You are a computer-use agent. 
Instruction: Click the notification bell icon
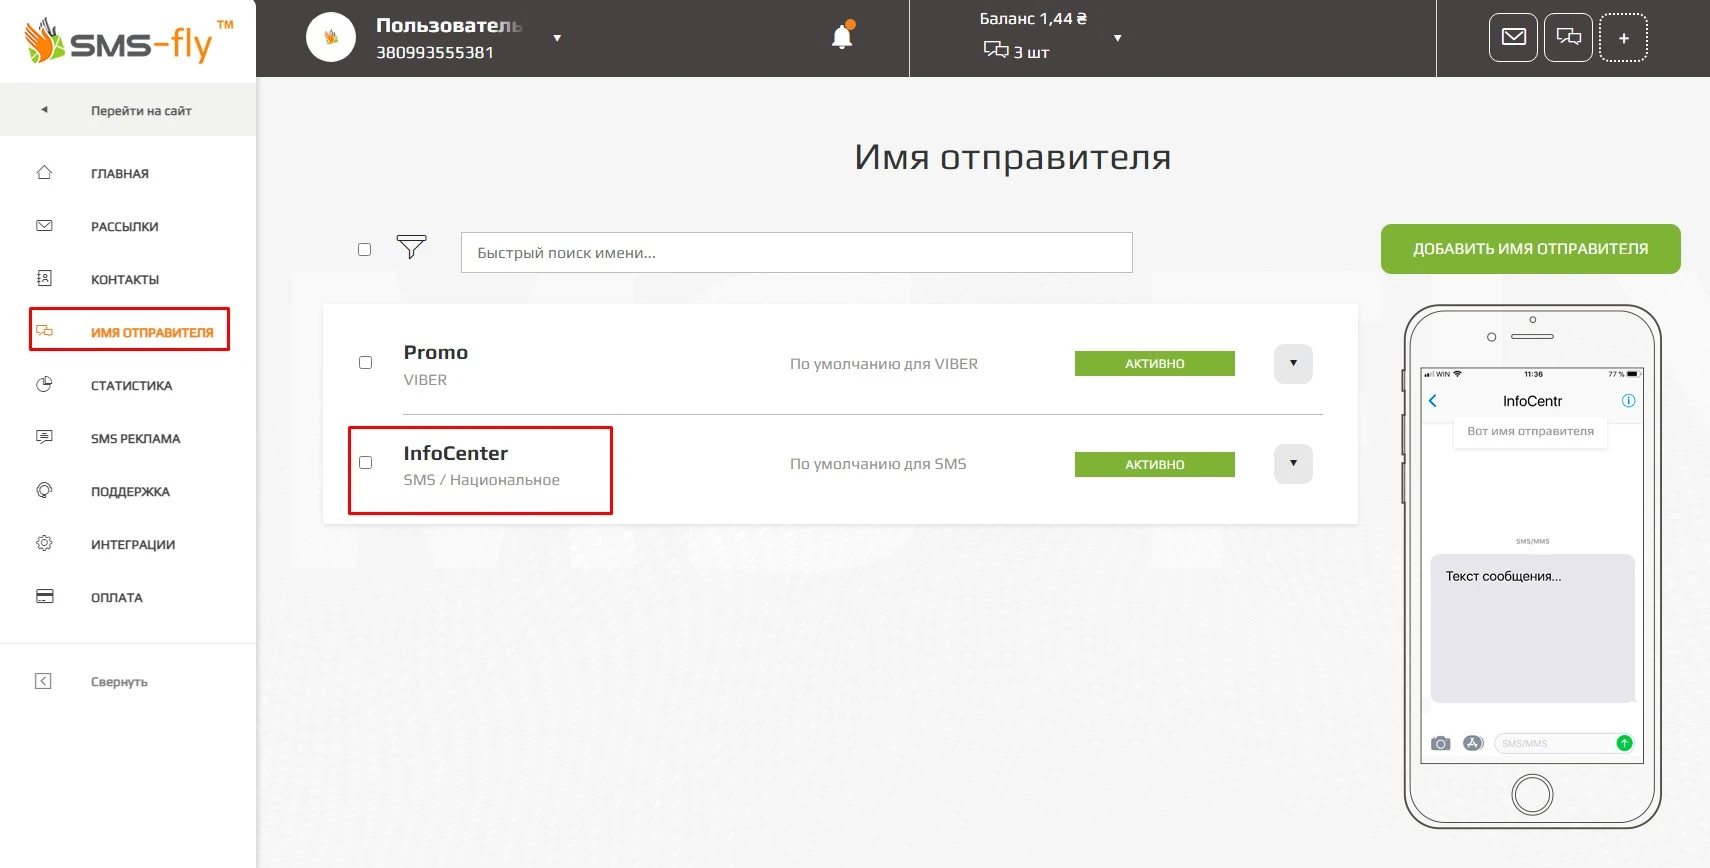(842, 38)
